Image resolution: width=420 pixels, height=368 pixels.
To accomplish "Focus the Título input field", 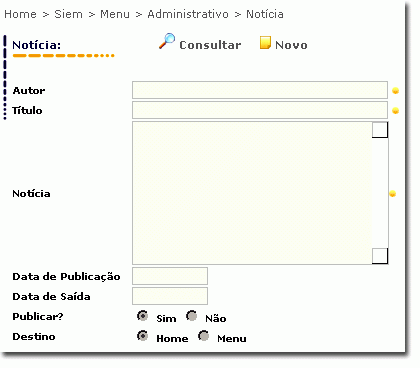I will tap(260, 110).
